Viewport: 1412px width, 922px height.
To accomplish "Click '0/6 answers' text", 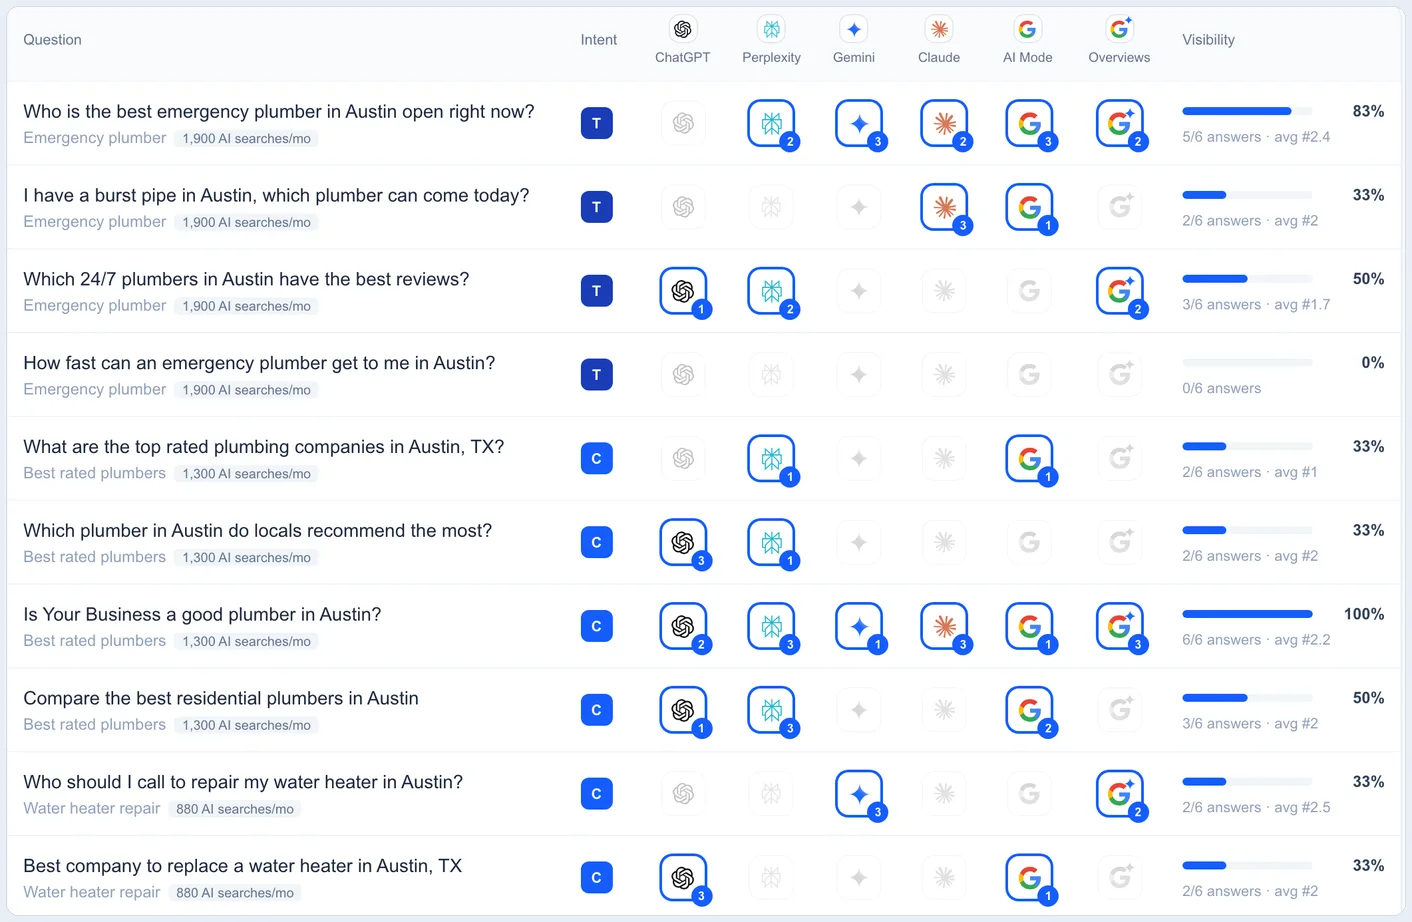I will [x=1221, y=389].
